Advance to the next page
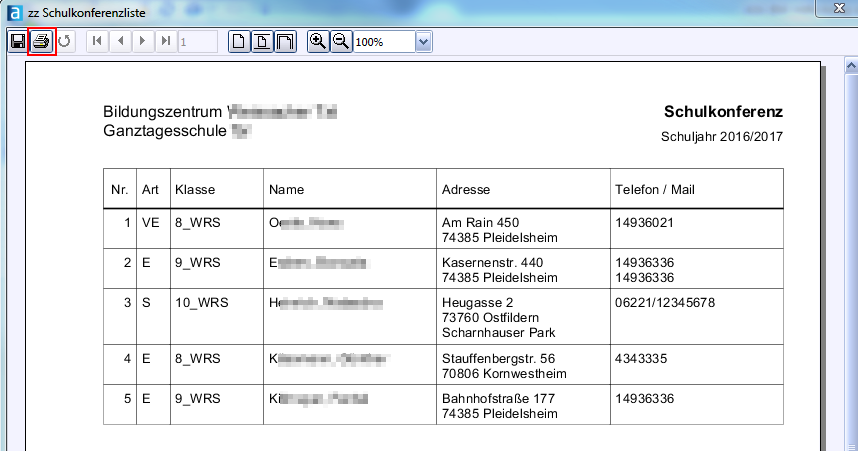Image resolution: width=858 pixels, height=451 pixels. (x=144, y=42)
